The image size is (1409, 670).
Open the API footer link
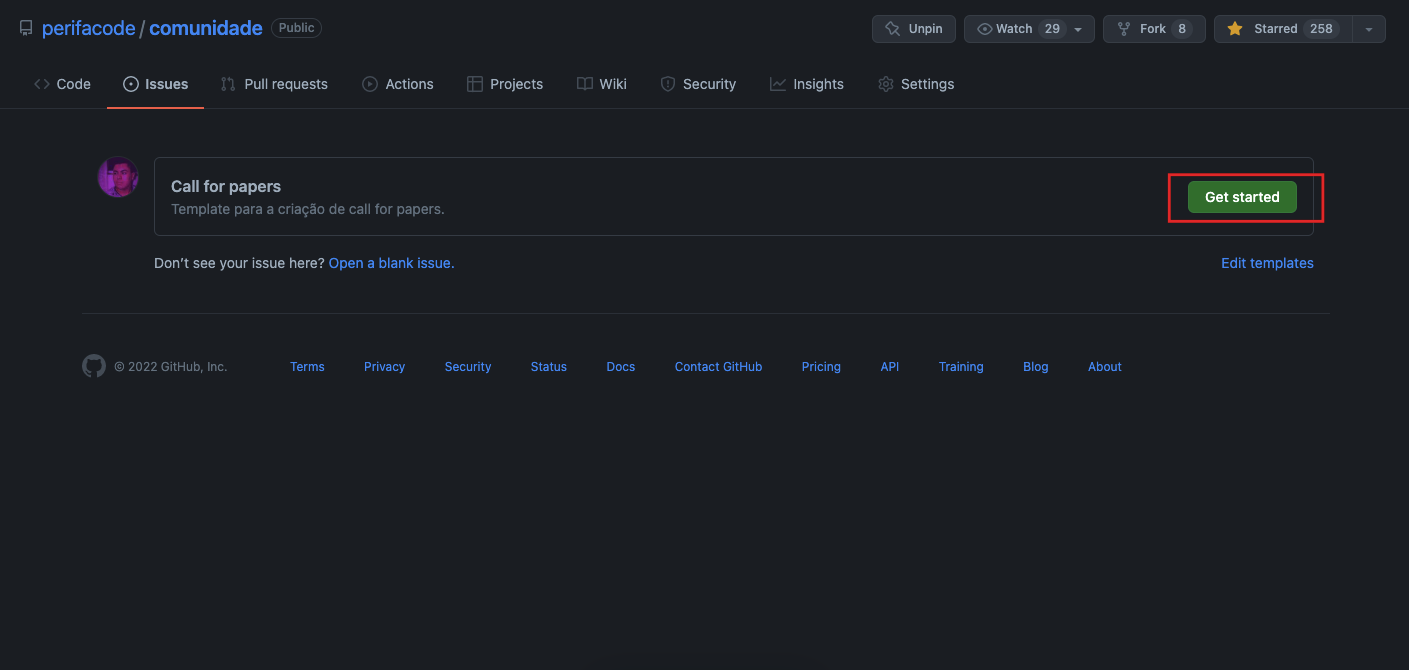[x=890, y=367]
